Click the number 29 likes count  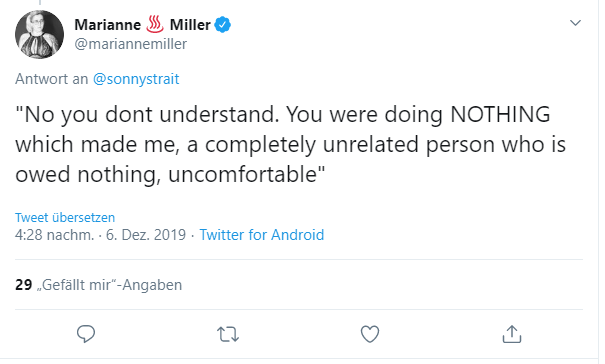click(24, 285)
